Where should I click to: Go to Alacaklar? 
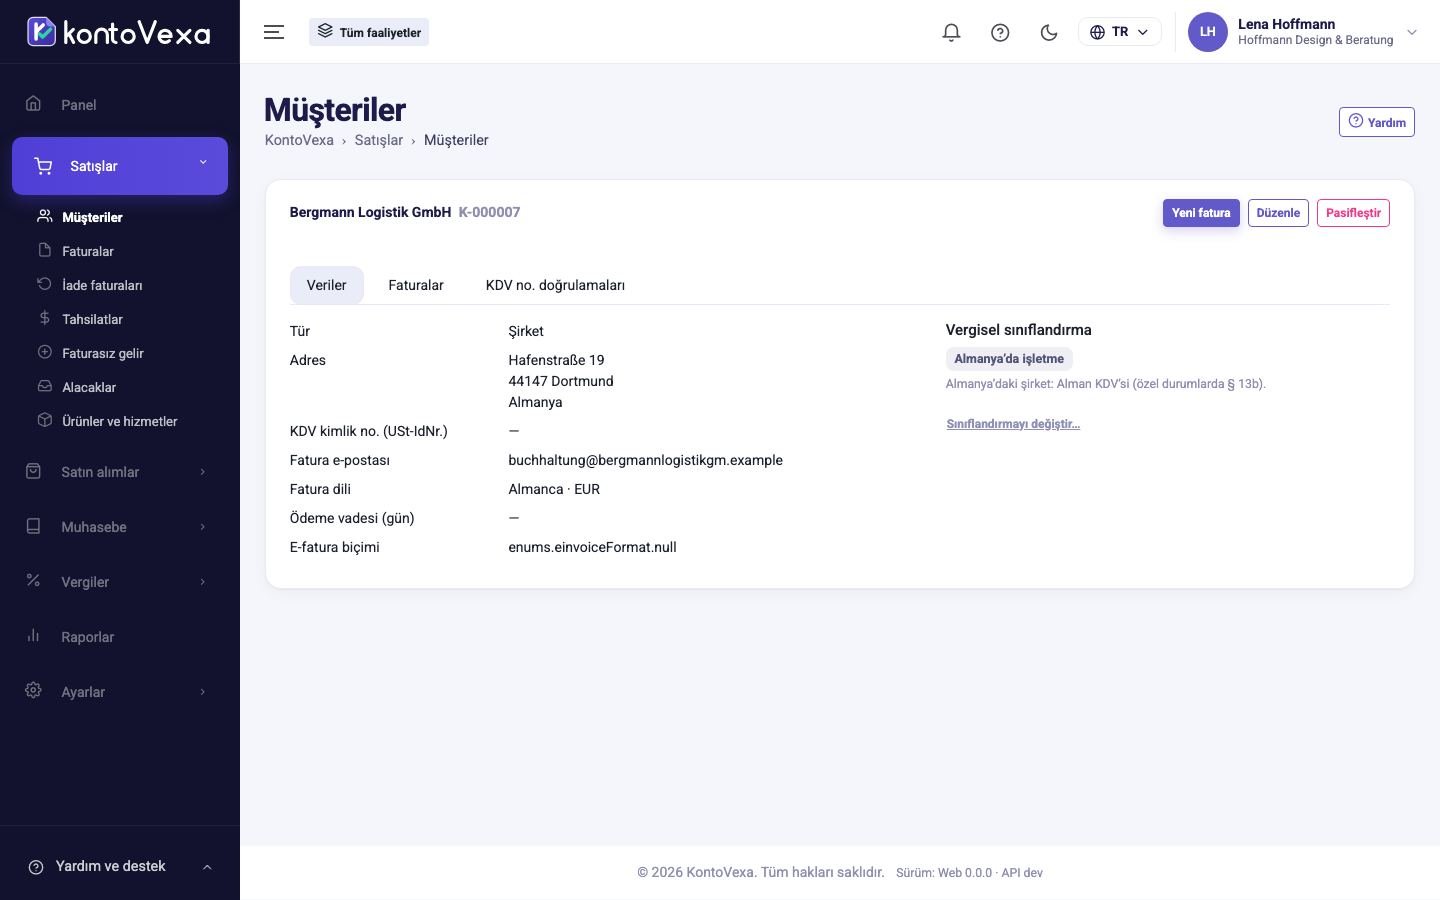89,387
